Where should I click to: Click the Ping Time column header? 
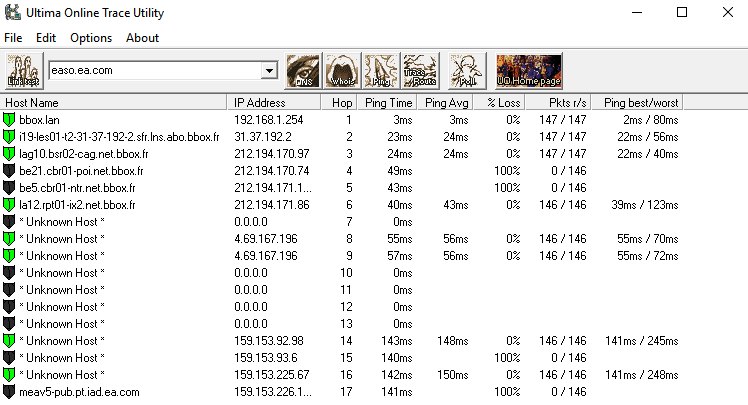pos(386,103)
